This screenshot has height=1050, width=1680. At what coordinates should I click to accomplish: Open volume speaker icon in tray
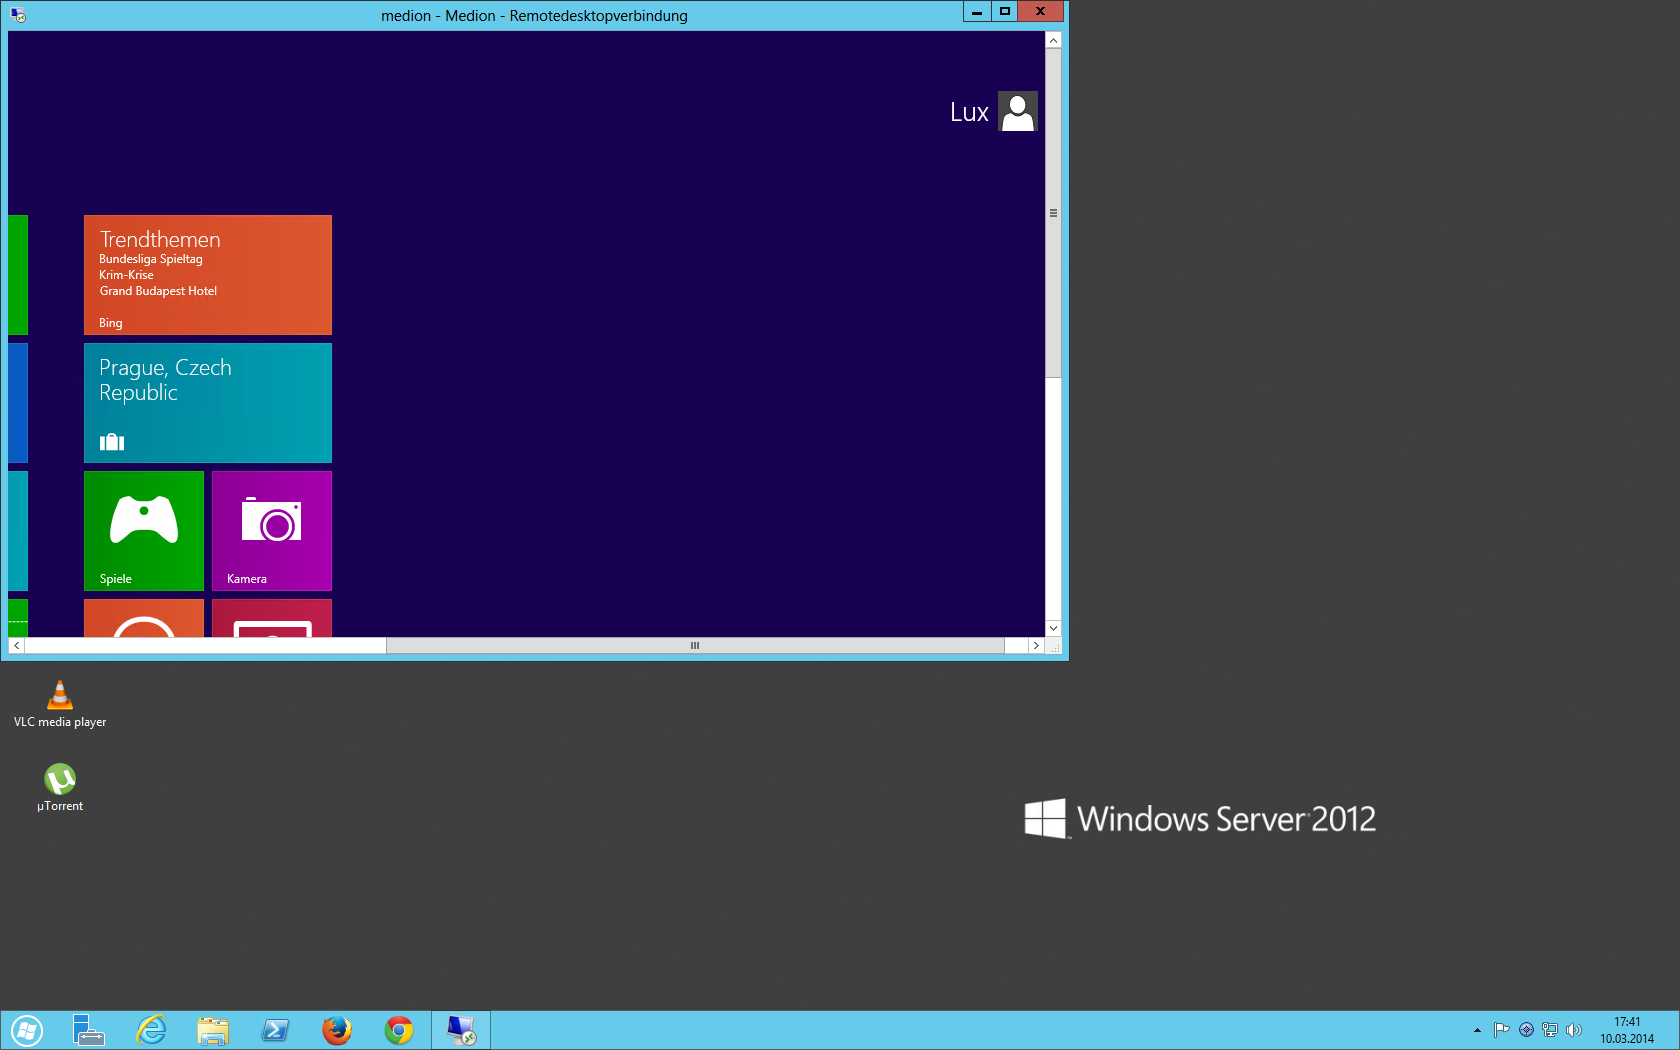[x=1574, y=1030]
